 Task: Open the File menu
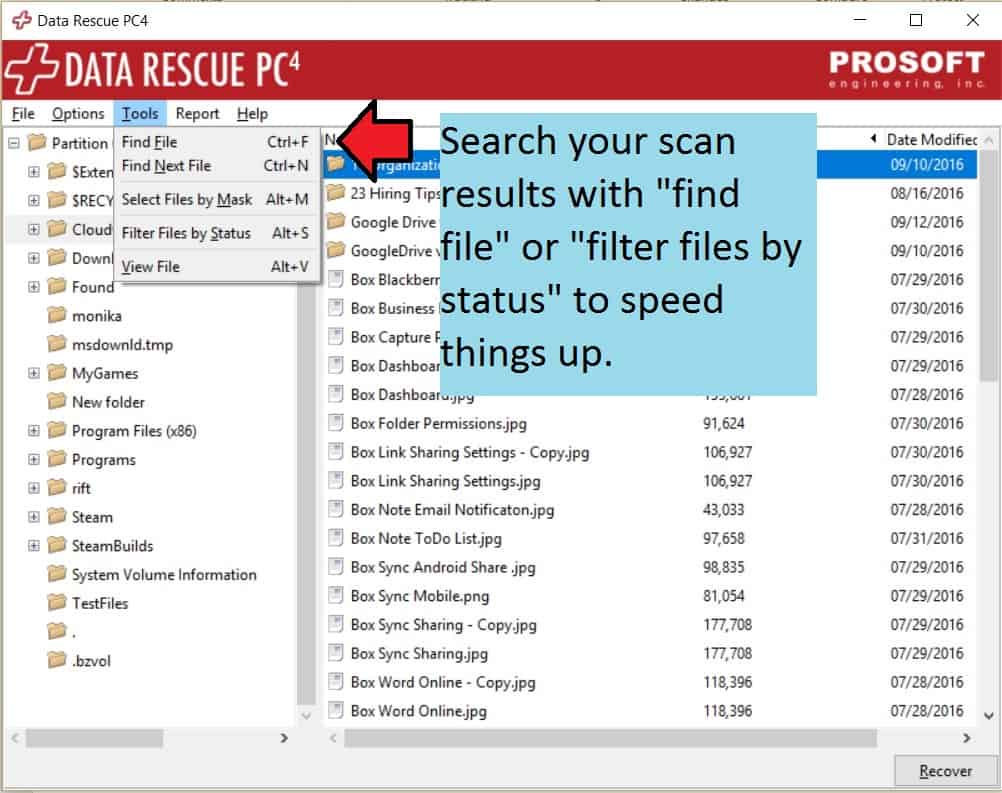[23, 114]
